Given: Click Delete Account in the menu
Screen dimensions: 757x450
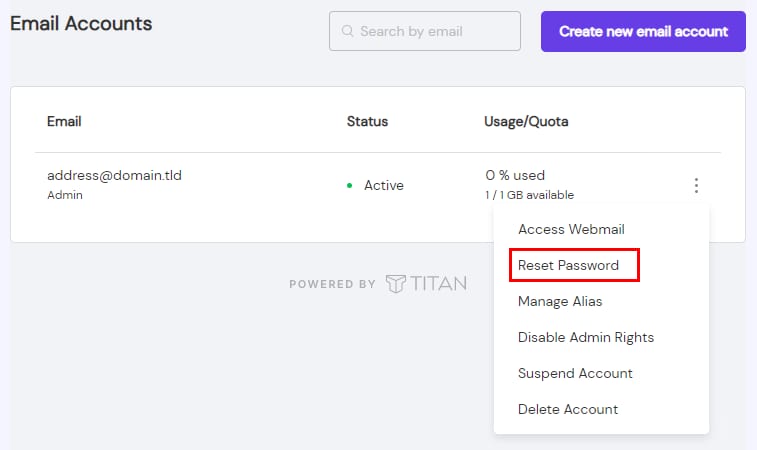Looking at the screenshot, I should coord(568,409).
